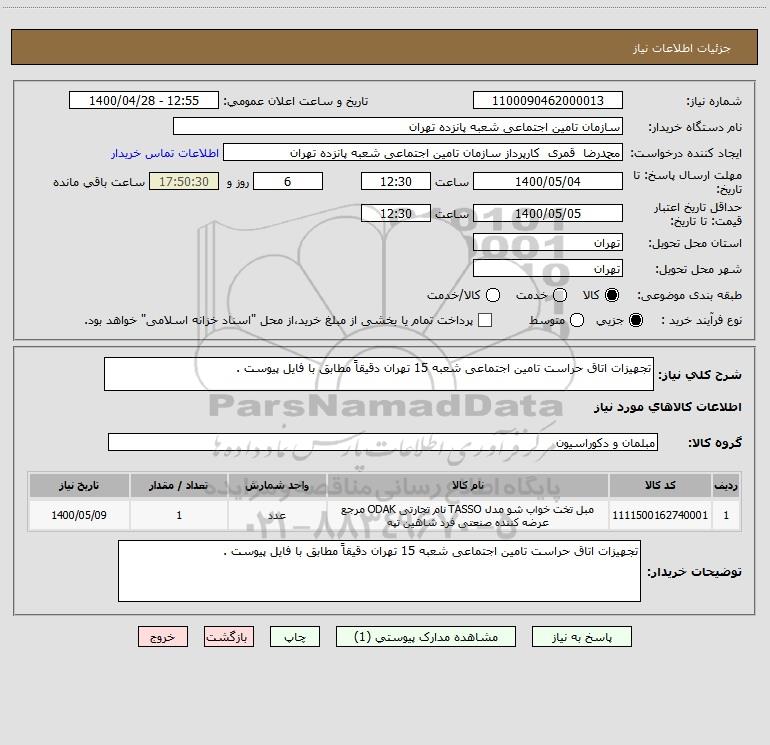
Task: Toggle the اسناد خزانه اسلامی payment checkbox
Action: [485, 320]
